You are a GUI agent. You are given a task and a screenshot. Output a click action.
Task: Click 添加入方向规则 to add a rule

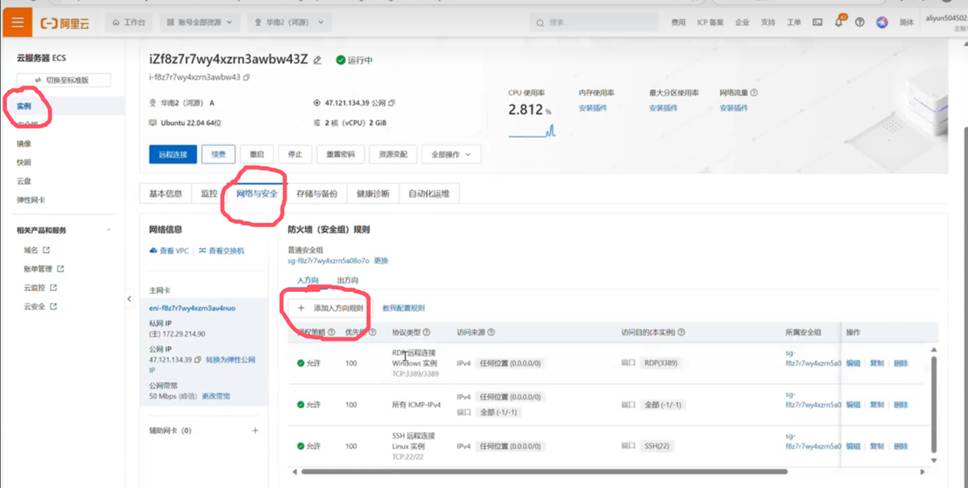pos(329,308)
